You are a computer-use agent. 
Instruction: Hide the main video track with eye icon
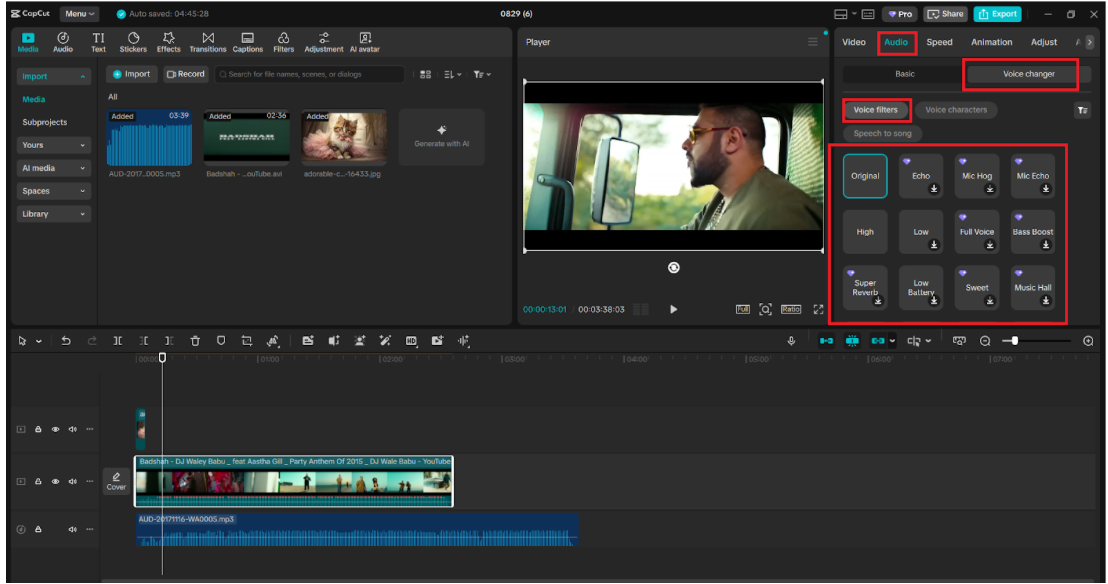[55, 482]
